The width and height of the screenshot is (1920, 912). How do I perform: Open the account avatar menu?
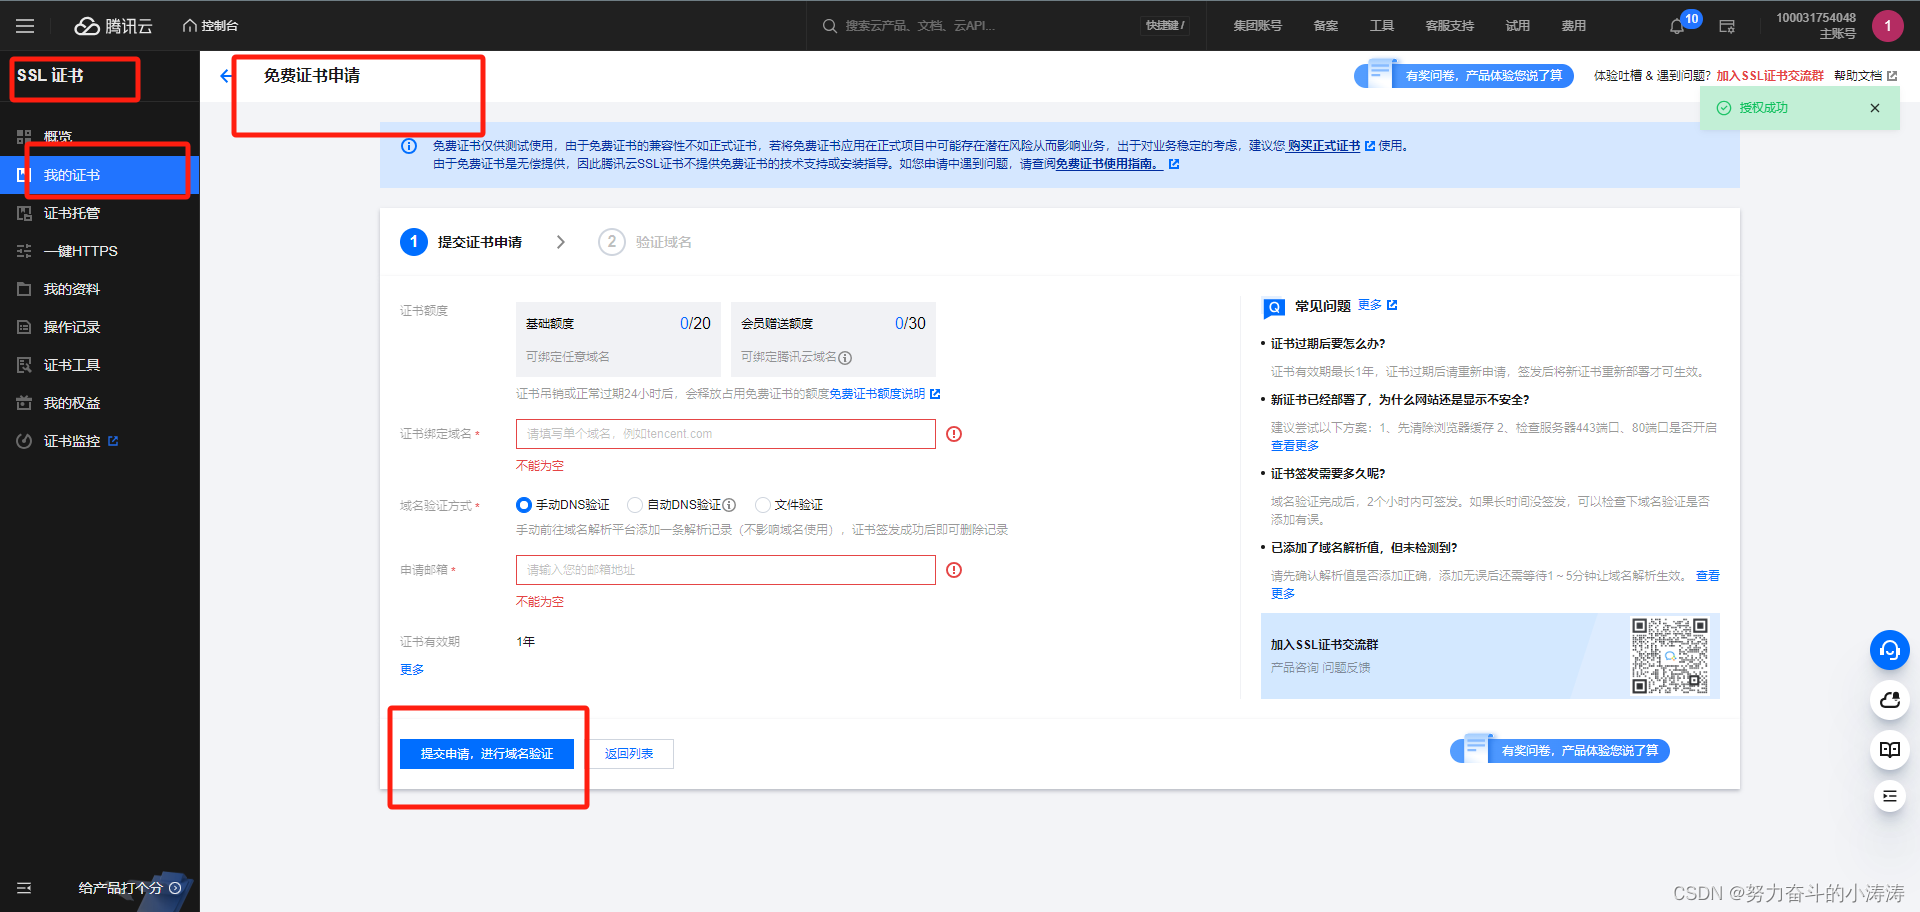(x=1887, y=26)
